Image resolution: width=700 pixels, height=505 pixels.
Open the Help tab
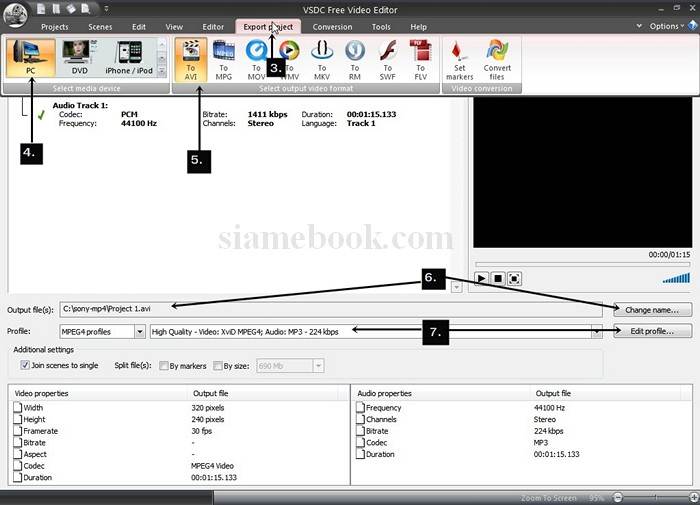tap(418, 27)
